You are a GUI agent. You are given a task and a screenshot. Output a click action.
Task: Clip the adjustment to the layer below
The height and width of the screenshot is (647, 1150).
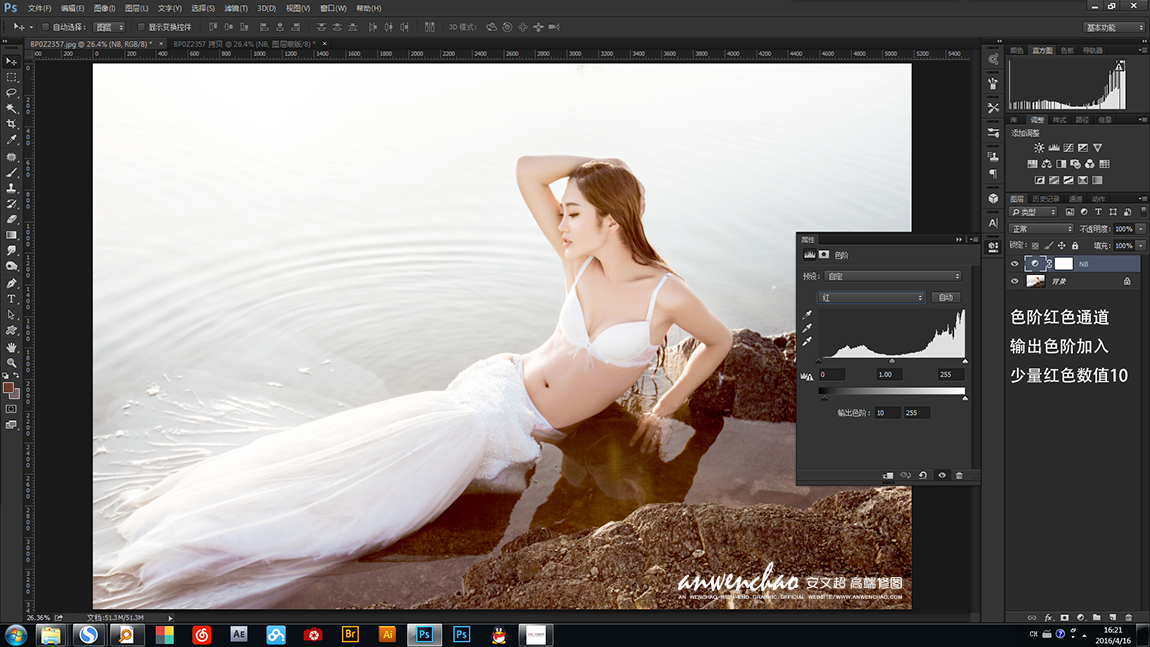887,475
